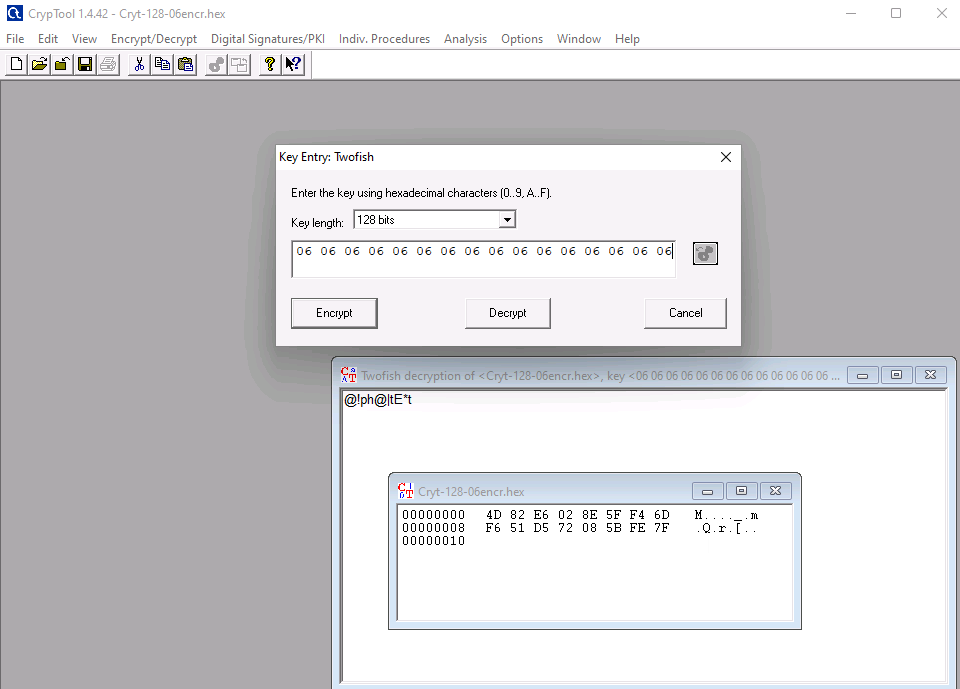This screenshot has width=960, height=689.
Task: Click the context help pointer icon
Action: [292, 65]
